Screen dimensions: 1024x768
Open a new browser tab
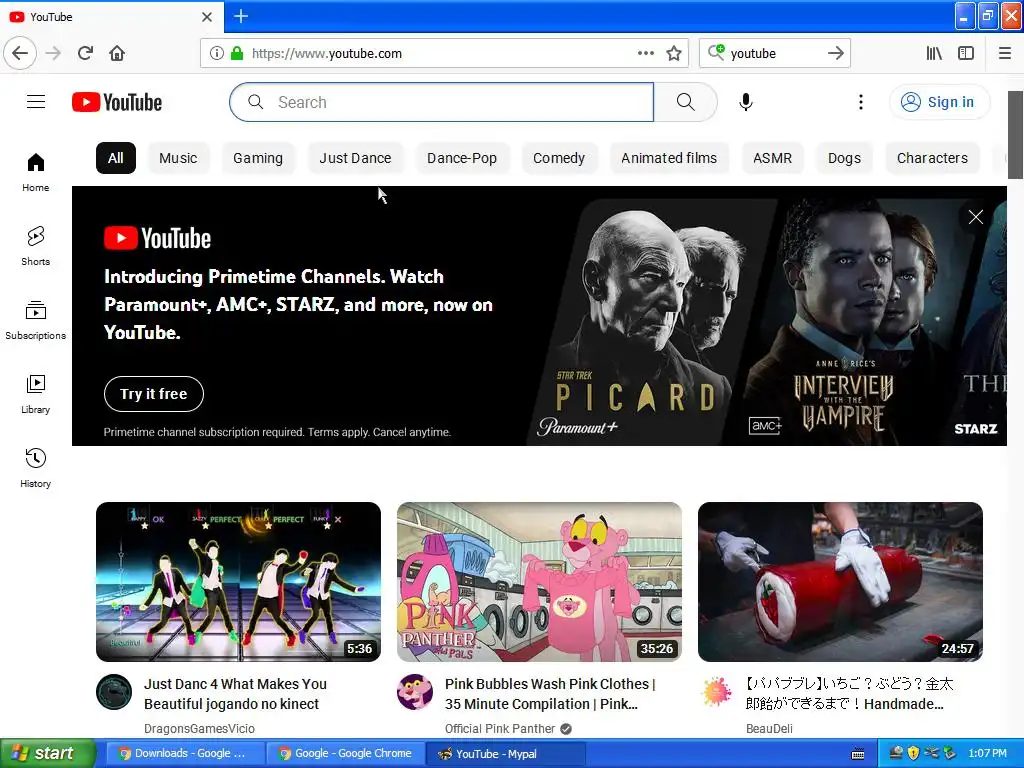240,16
